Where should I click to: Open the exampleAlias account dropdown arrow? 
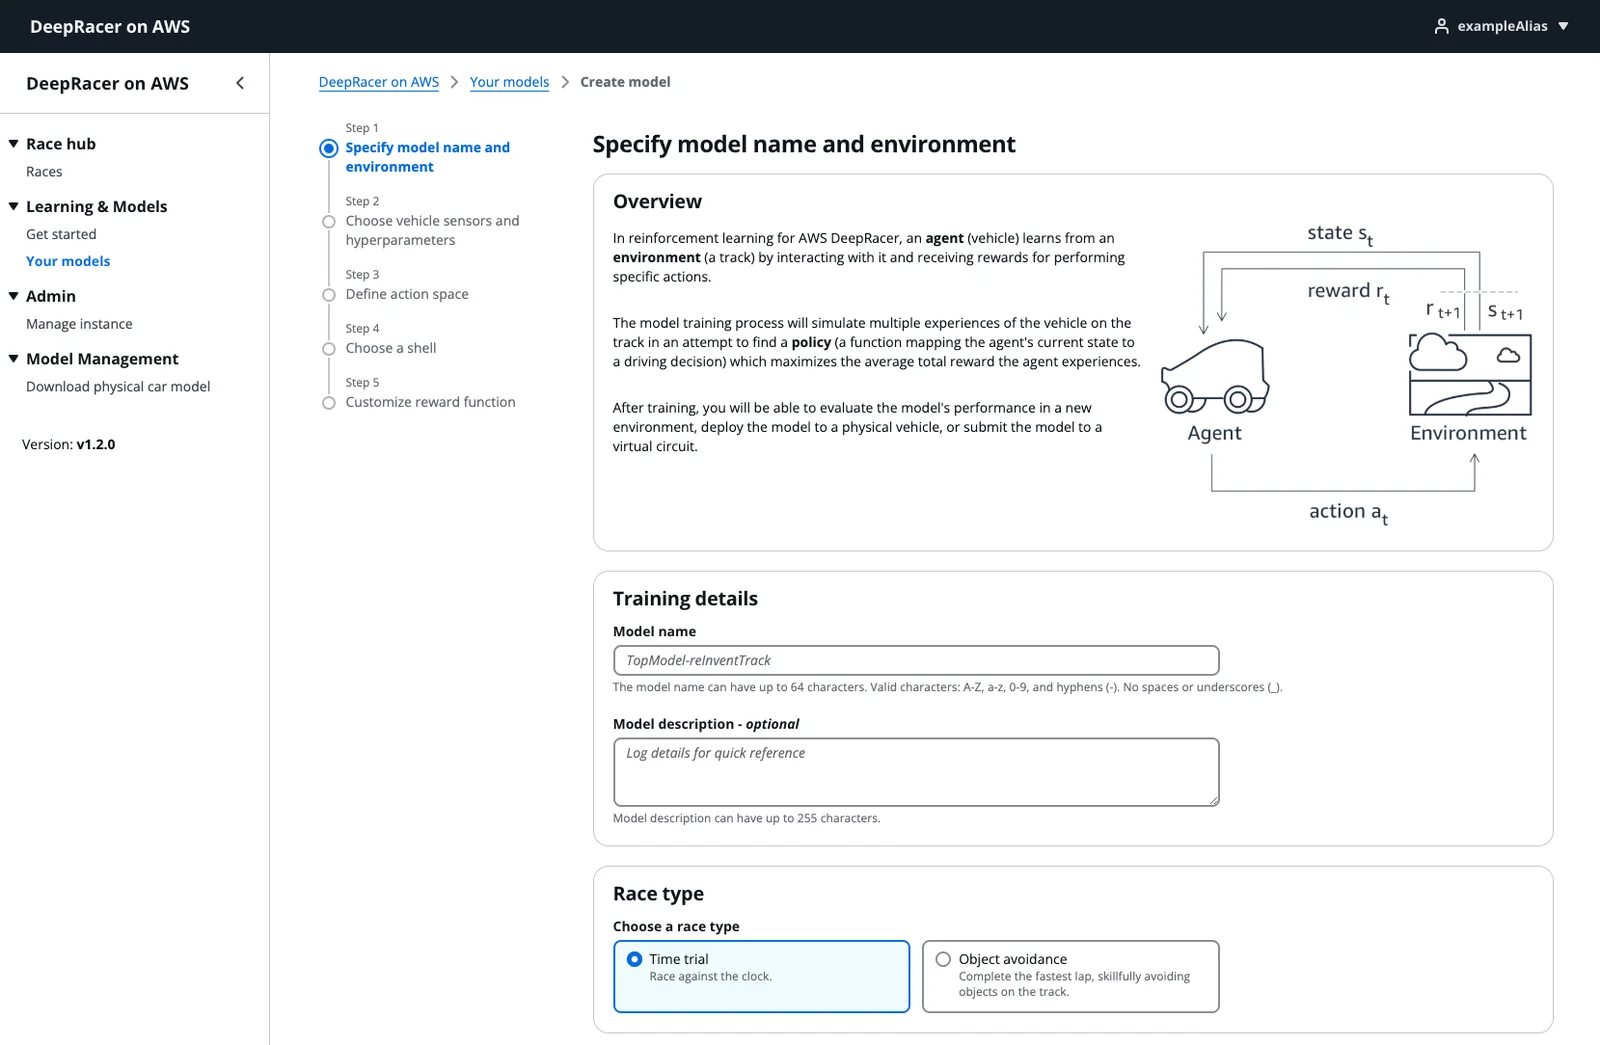tap(1563, 26)
